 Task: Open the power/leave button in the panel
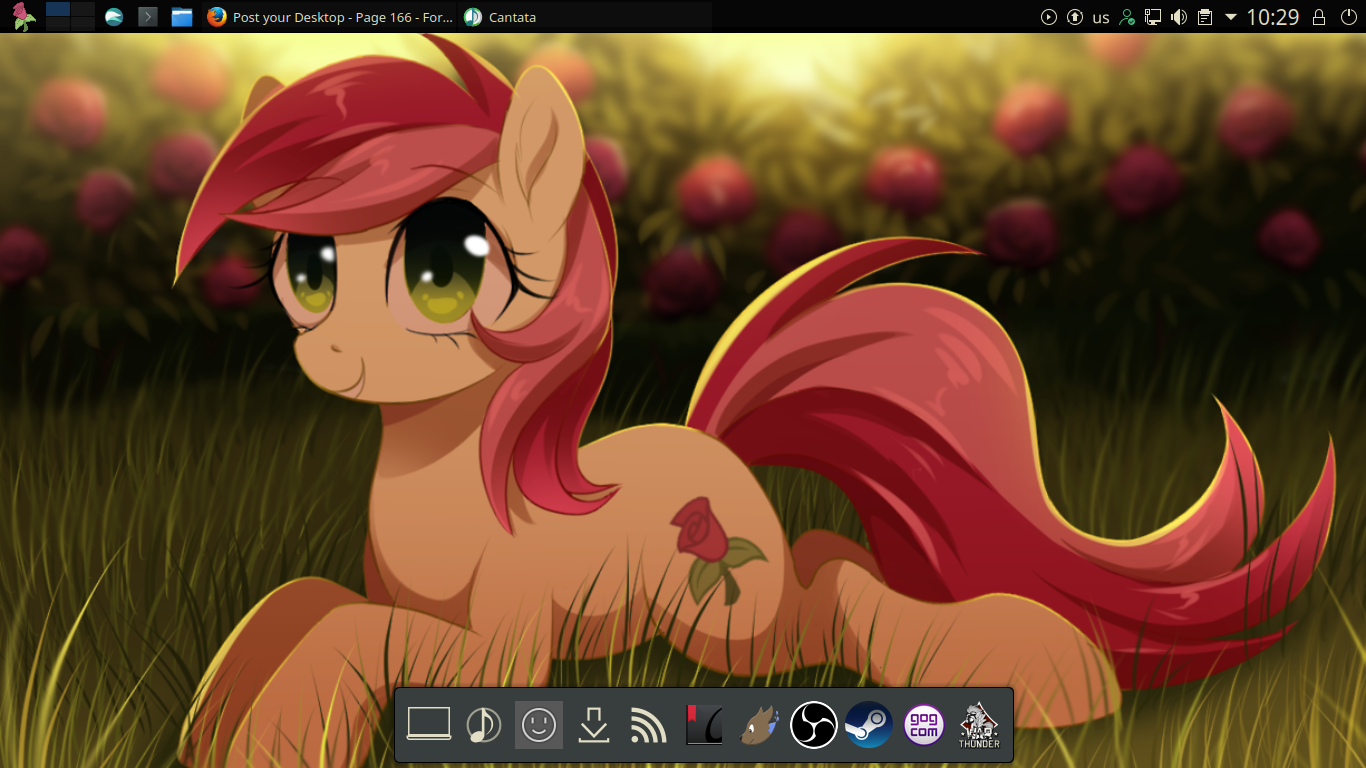click(x=1348, y=17)
